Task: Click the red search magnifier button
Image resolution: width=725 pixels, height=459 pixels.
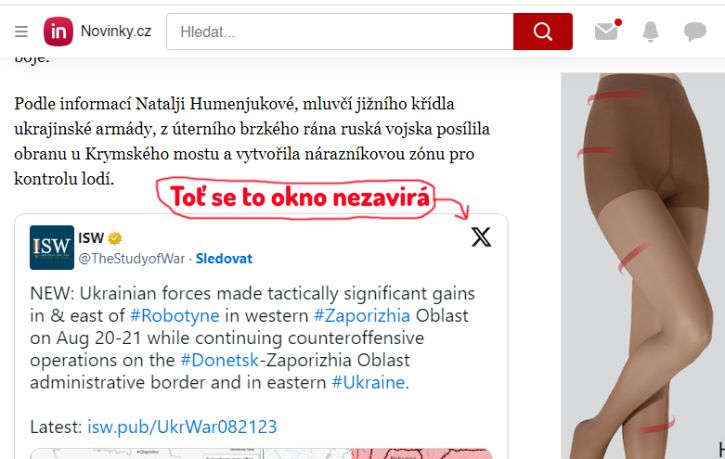Action: pos(543,31)
